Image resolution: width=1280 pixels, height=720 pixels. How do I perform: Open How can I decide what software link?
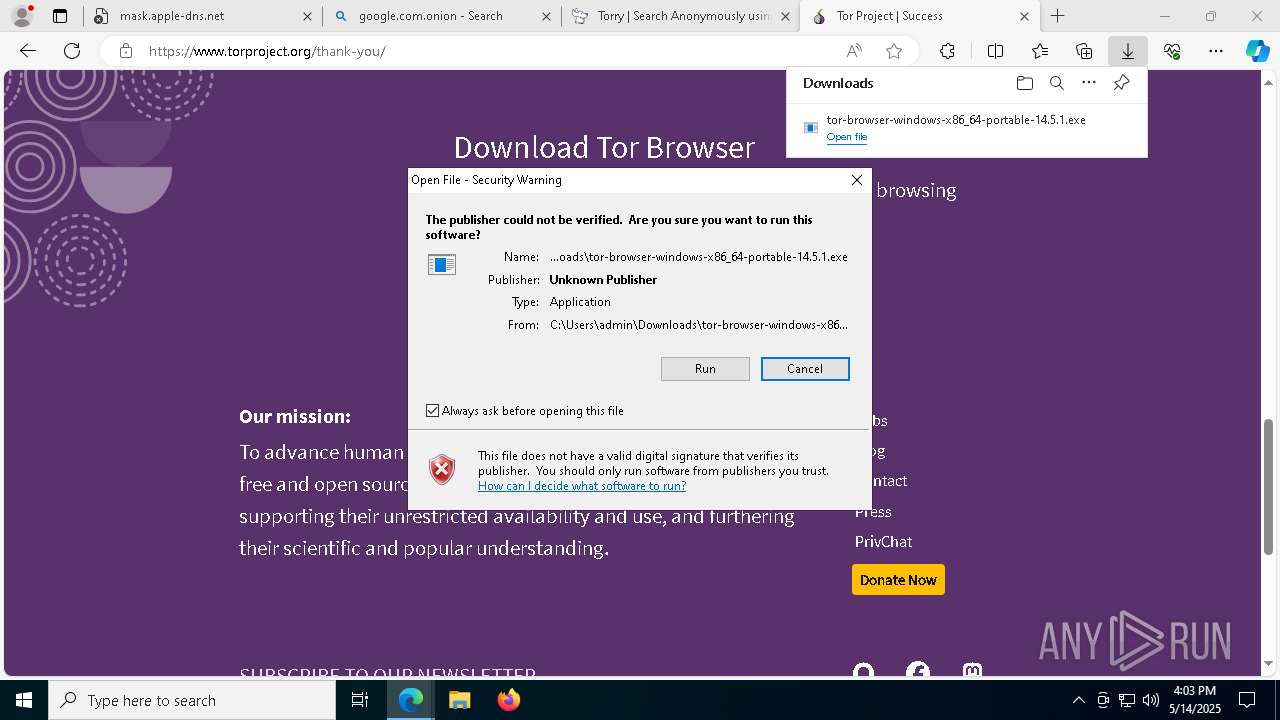582,486
